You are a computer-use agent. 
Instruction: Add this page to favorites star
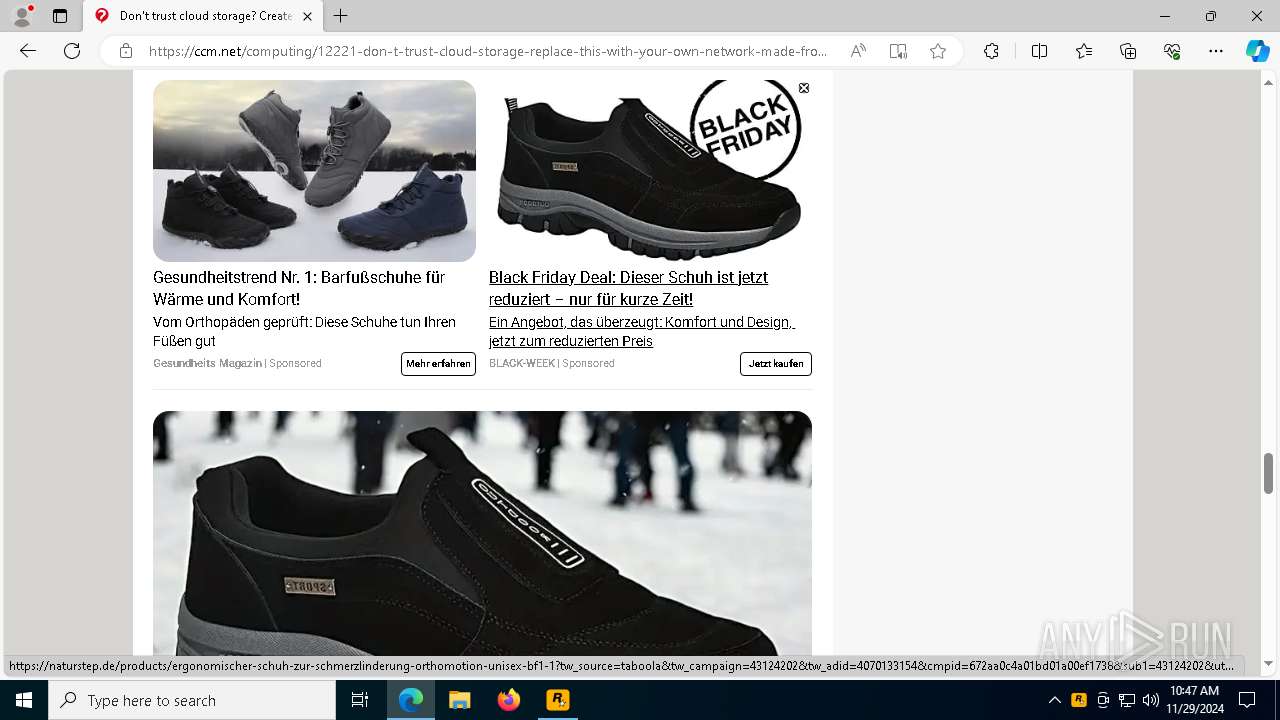coord(938,51)
